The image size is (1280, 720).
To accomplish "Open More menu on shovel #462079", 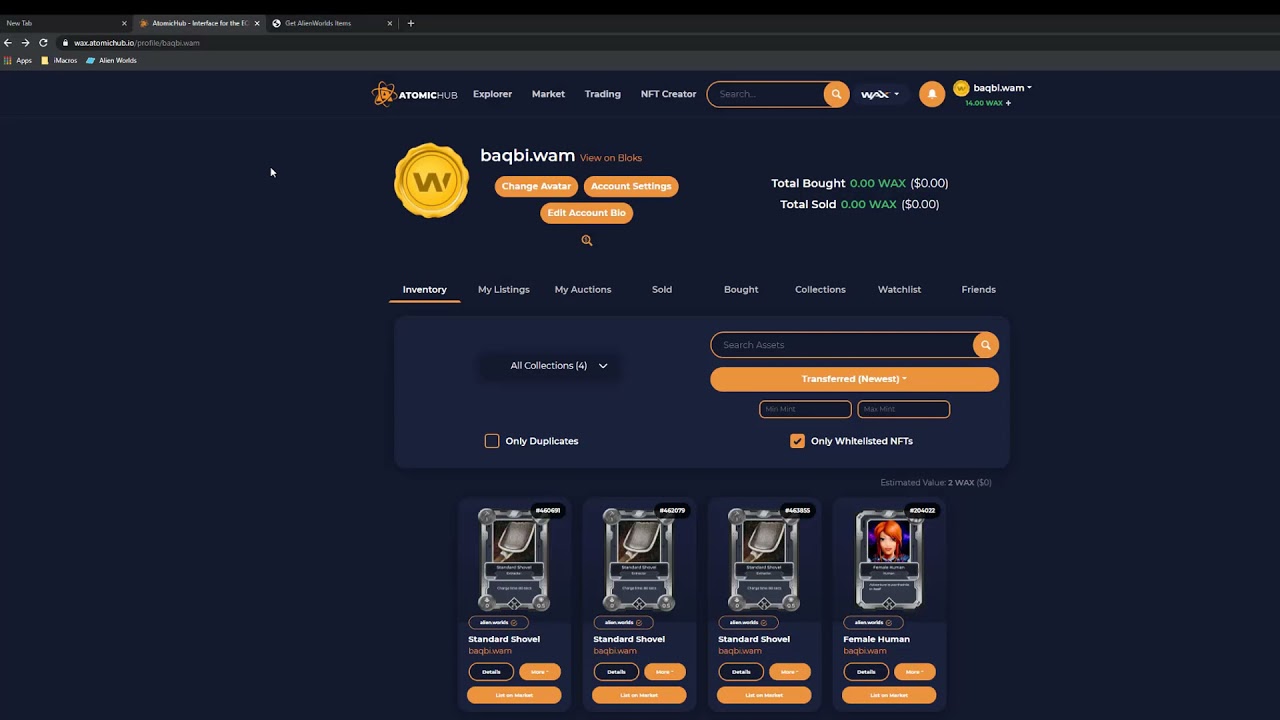I will (x=664, y=672).
